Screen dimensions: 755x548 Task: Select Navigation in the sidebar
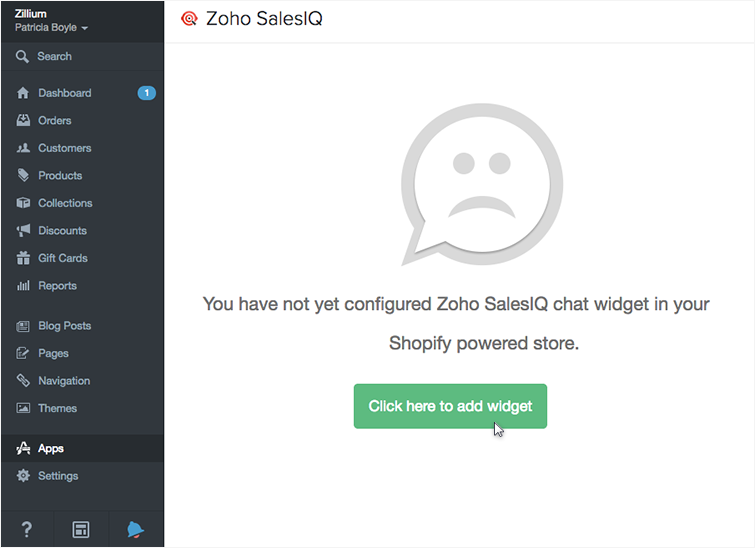click(x=64, y=381)
